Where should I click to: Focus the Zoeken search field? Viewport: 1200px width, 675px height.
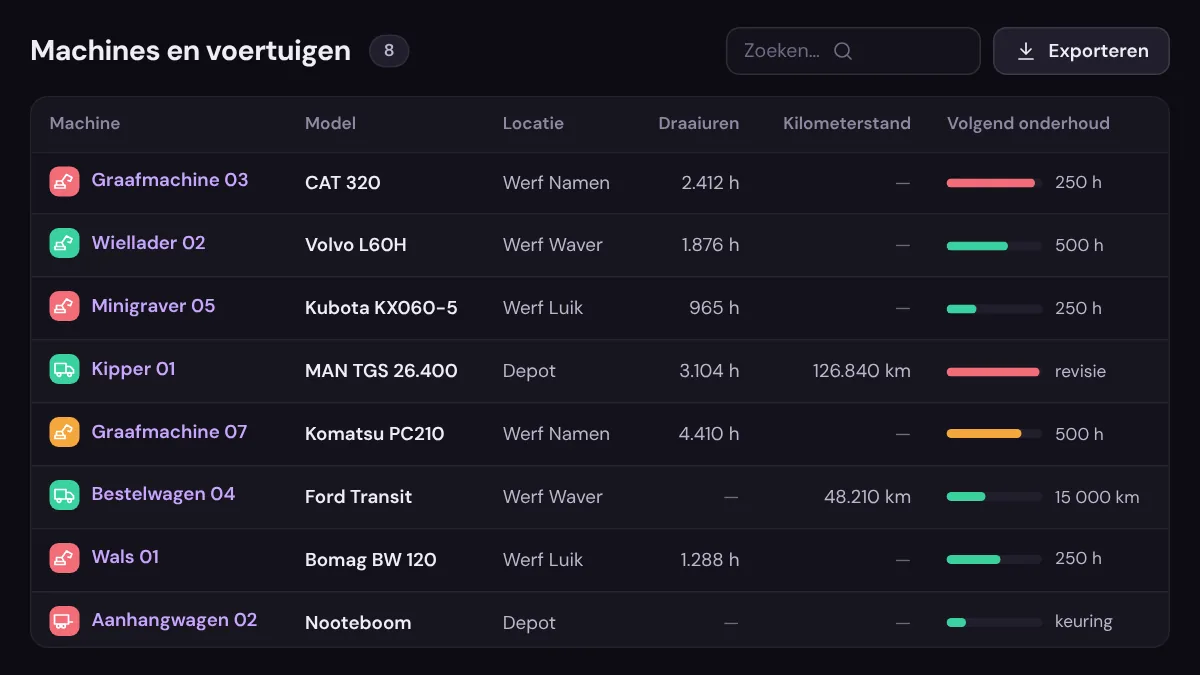tap(853, 51)
